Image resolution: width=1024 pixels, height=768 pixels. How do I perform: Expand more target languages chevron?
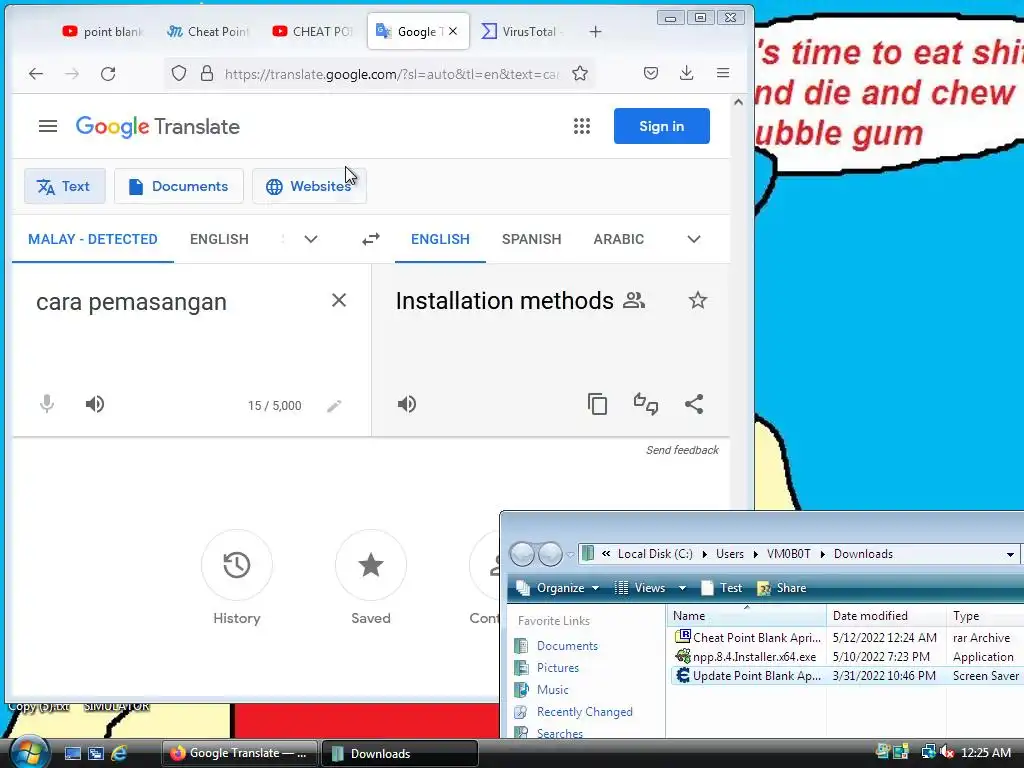coord(694,239)
